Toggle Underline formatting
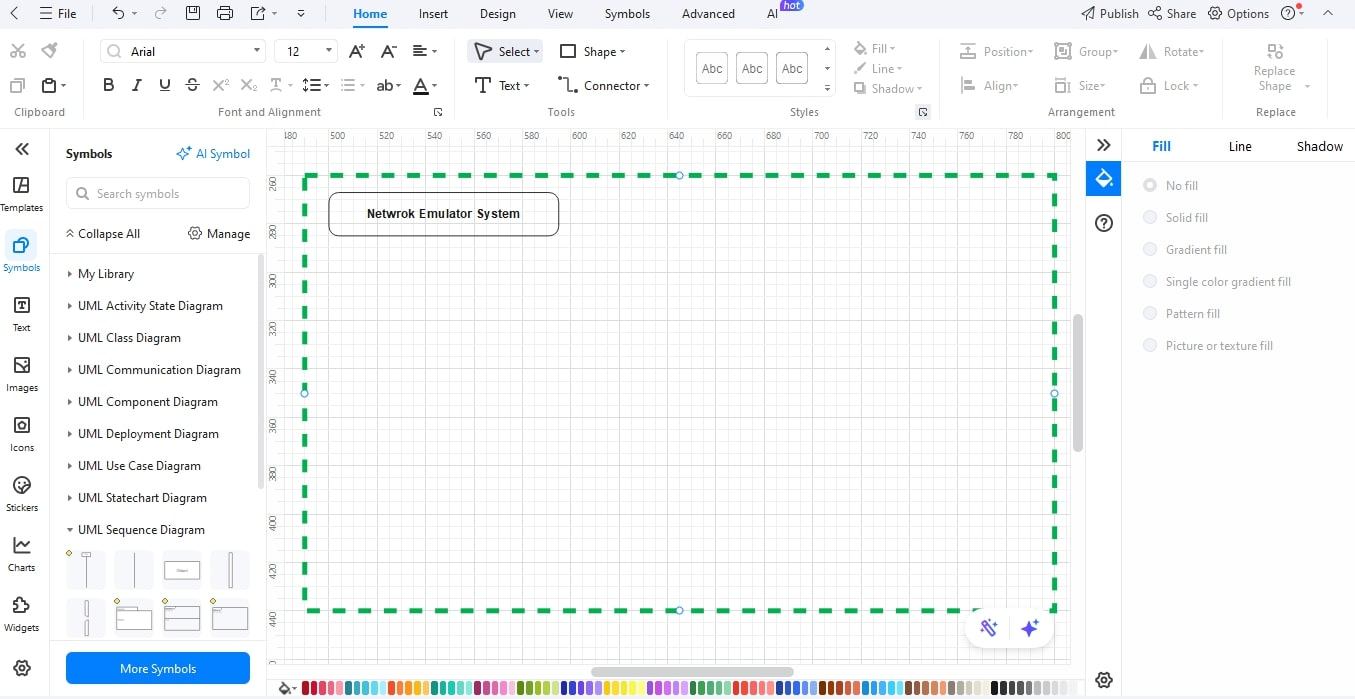 point(164,85)
